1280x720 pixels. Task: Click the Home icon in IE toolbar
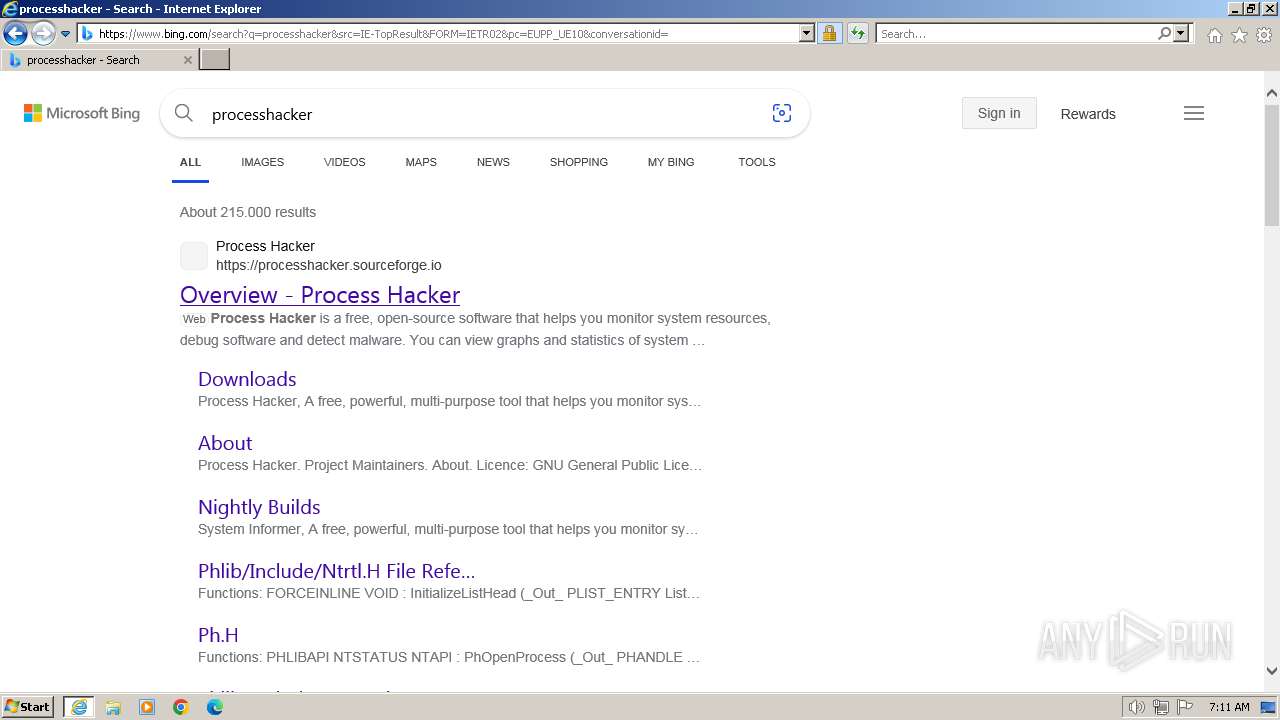pyautogui.click(x=1214, y=35)
